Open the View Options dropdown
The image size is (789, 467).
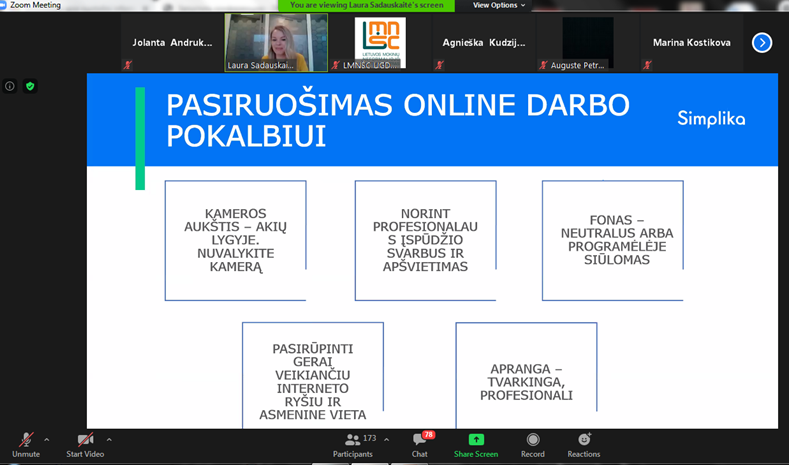[498, 5]
